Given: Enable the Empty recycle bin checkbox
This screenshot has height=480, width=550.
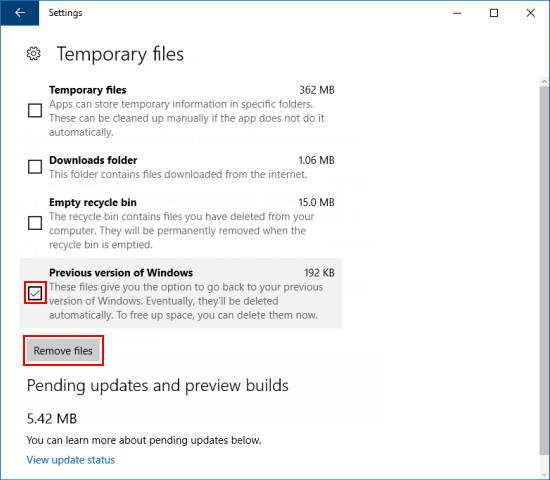Looking at the screenshot, I should tap(35, 223).
